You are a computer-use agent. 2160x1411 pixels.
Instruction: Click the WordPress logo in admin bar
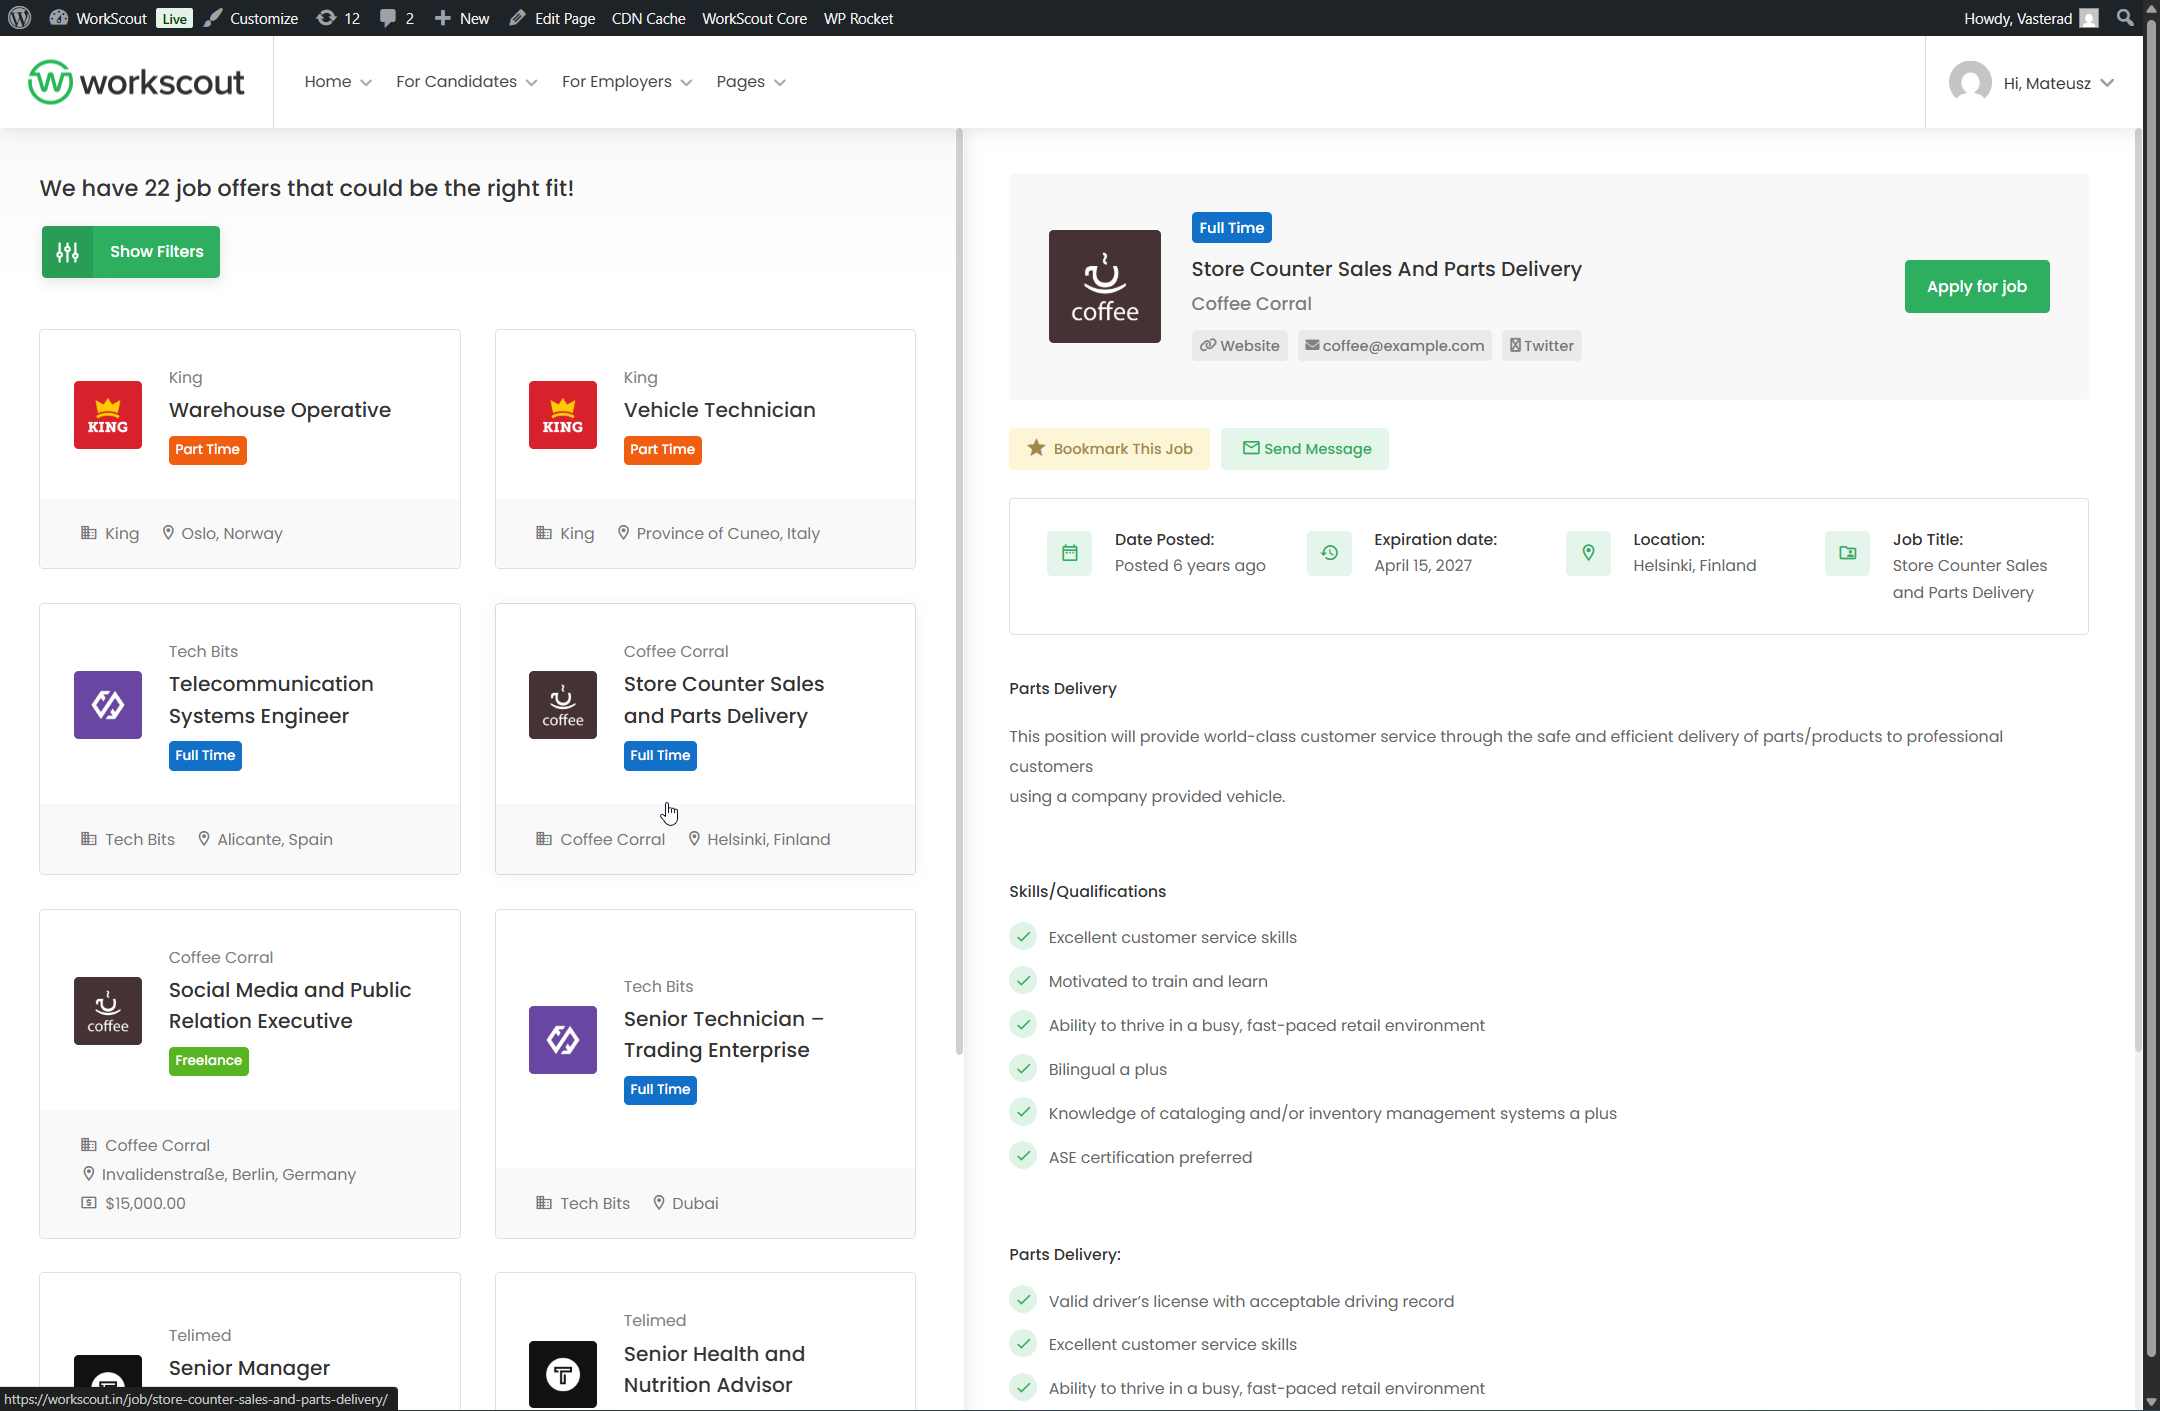pos(19,18)
